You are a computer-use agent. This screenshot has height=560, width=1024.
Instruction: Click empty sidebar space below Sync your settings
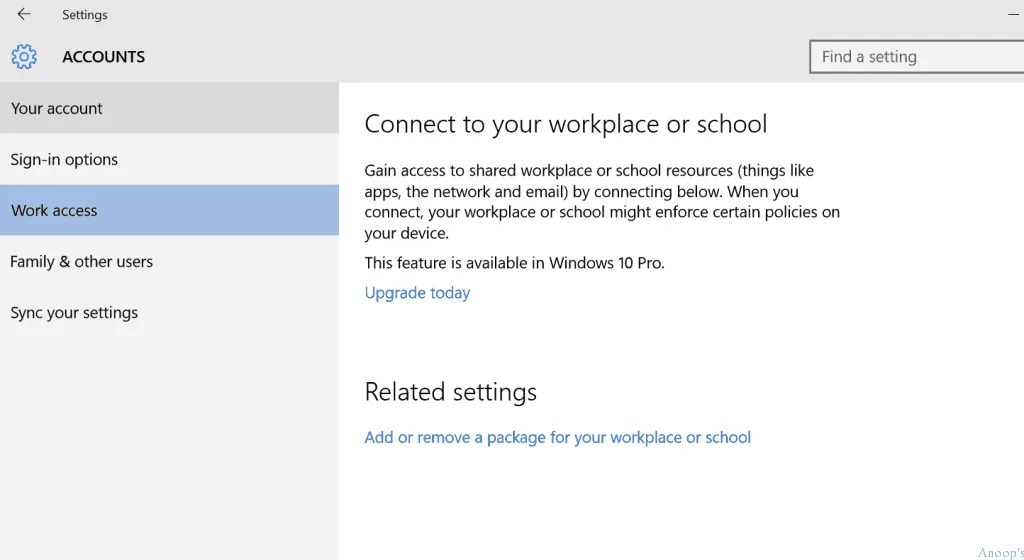pyautogui.click(x=169, y=440)
